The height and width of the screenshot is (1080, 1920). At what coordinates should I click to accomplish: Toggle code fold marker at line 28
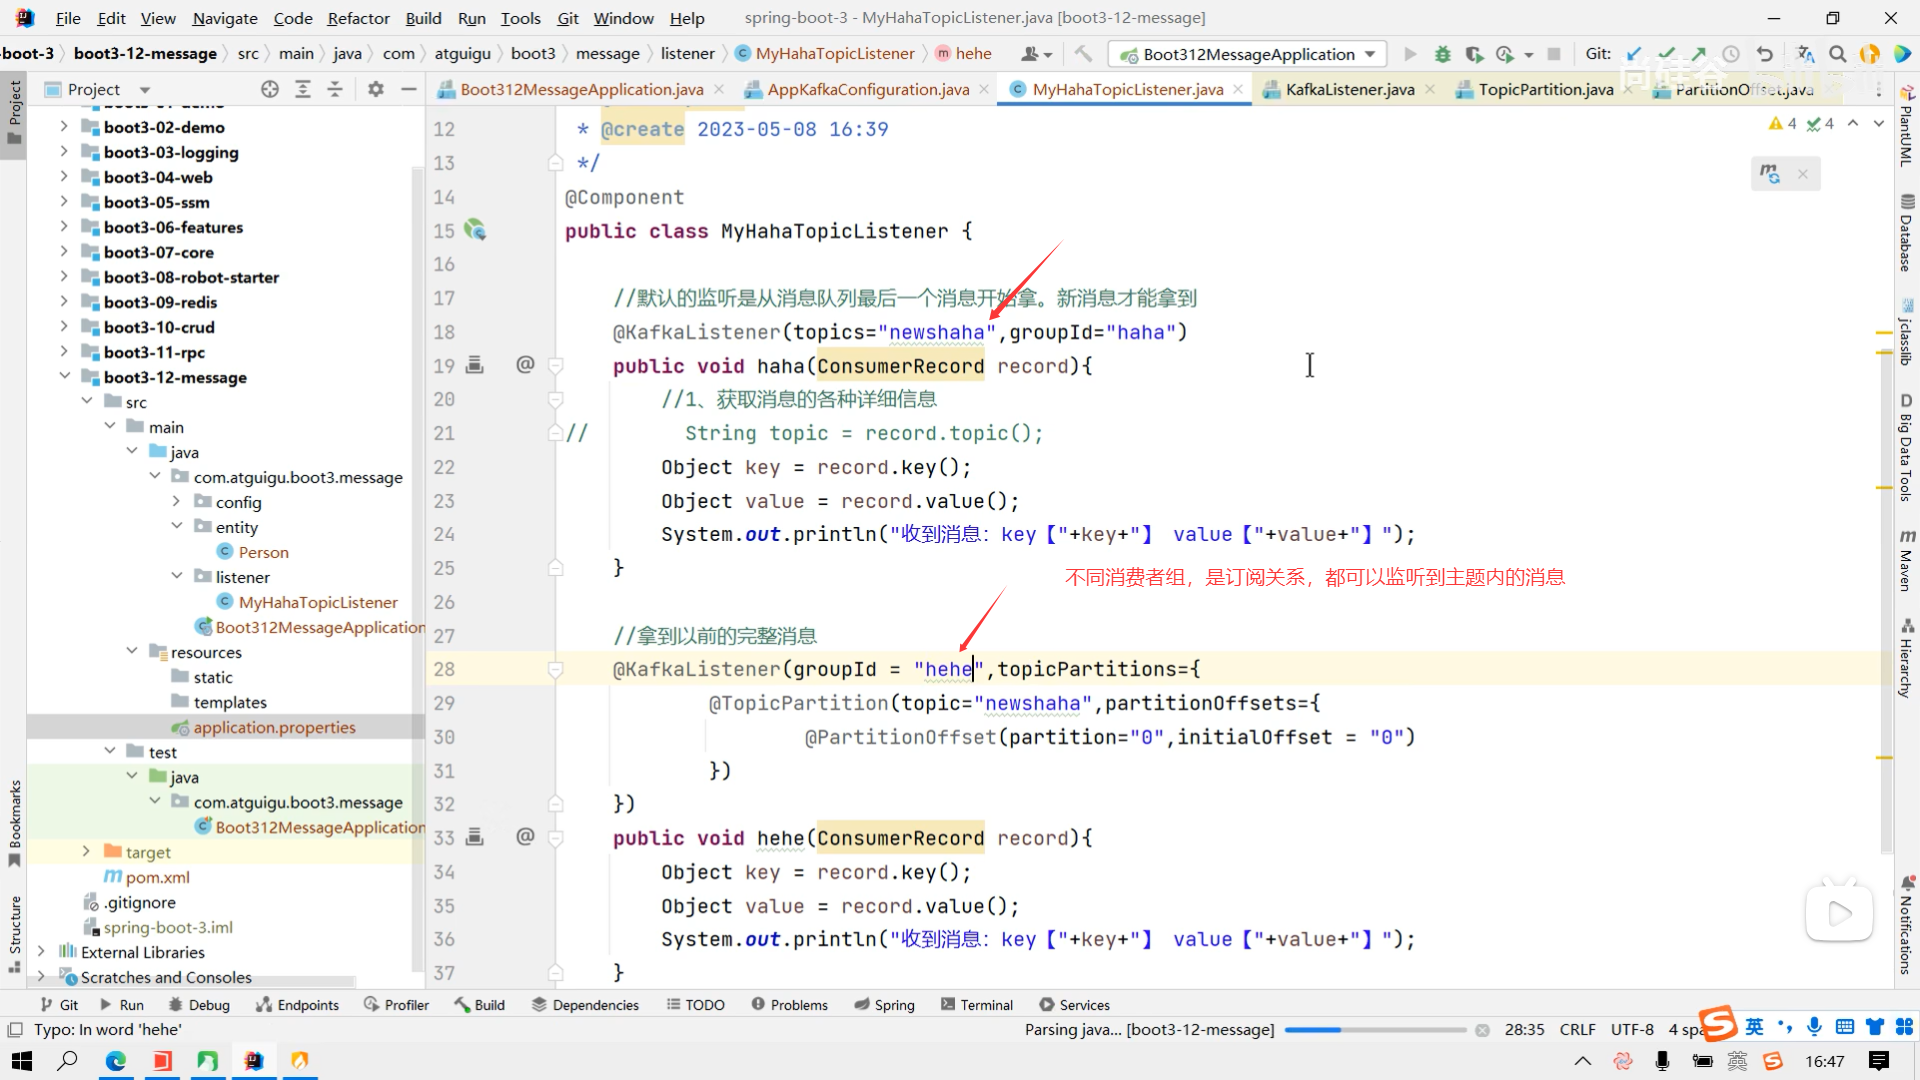pyautogui.click(x=556, y=669)
